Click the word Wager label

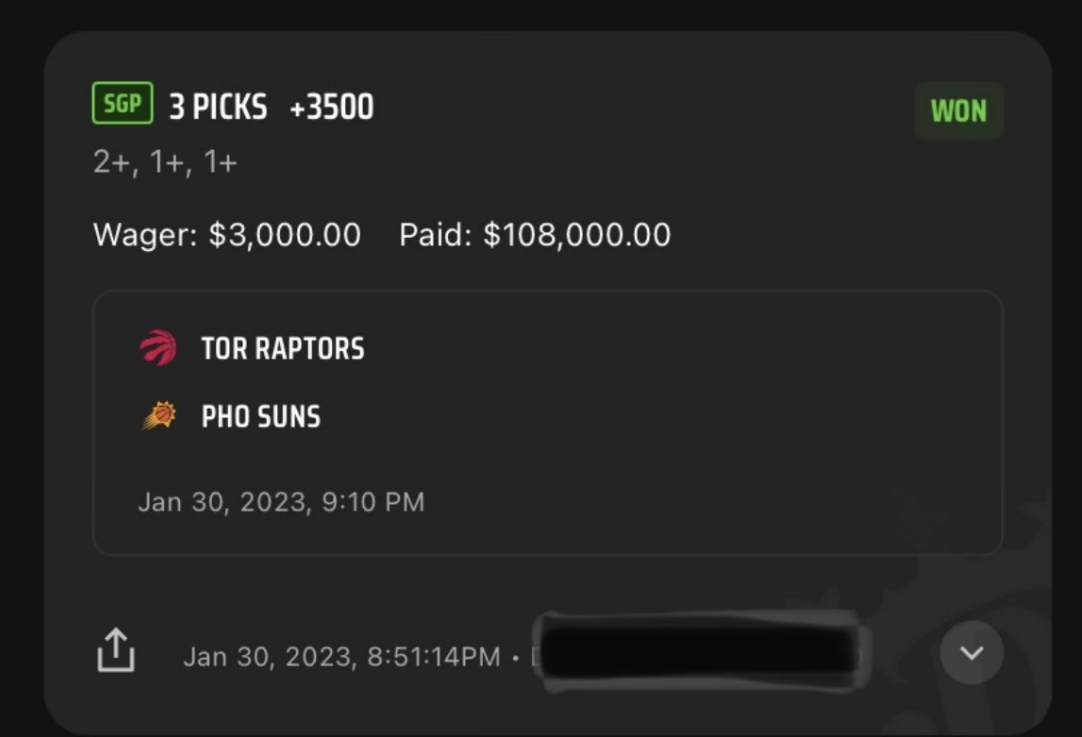(x=144, y=235)
